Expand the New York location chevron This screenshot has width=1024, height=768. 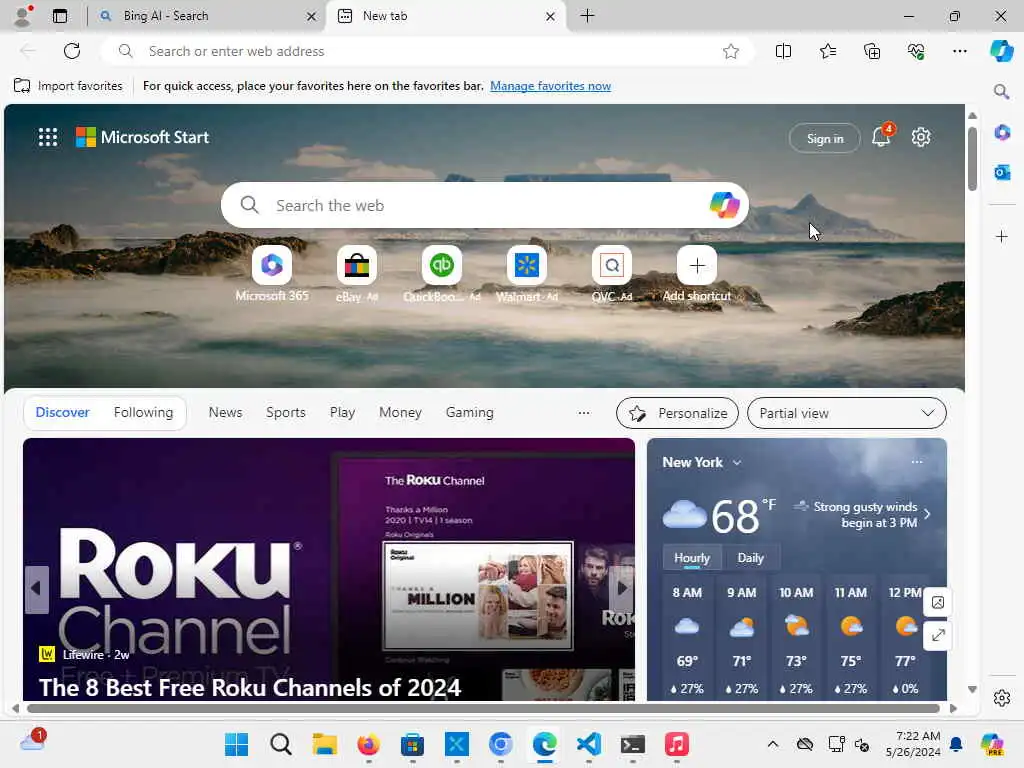[x=737, y=462]
